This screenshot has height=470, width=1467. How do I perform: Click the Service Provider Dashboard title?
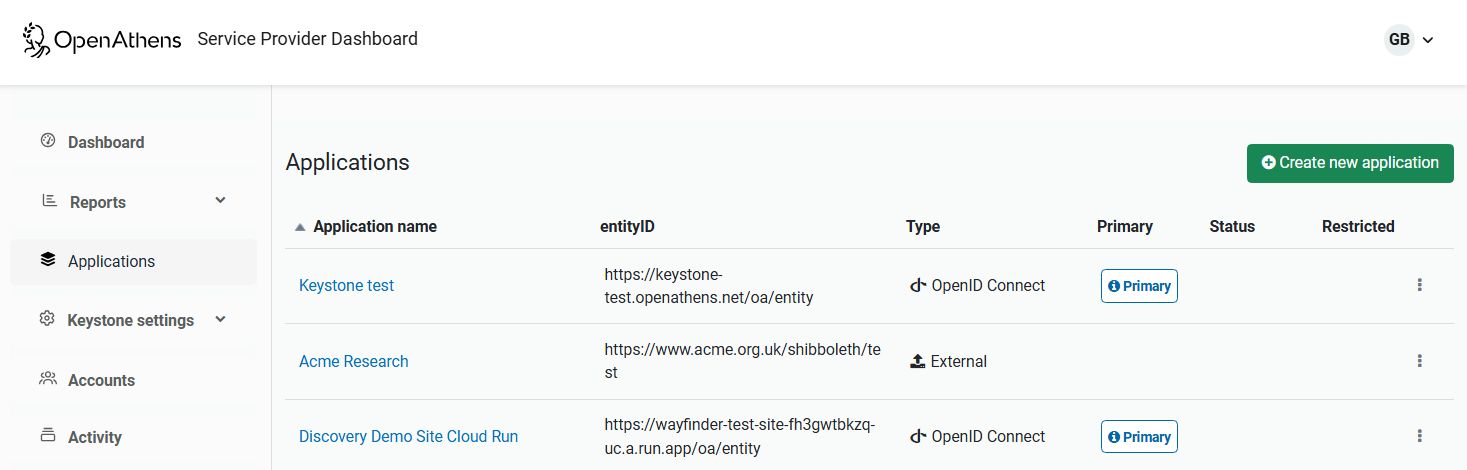(x=308, y=39)
